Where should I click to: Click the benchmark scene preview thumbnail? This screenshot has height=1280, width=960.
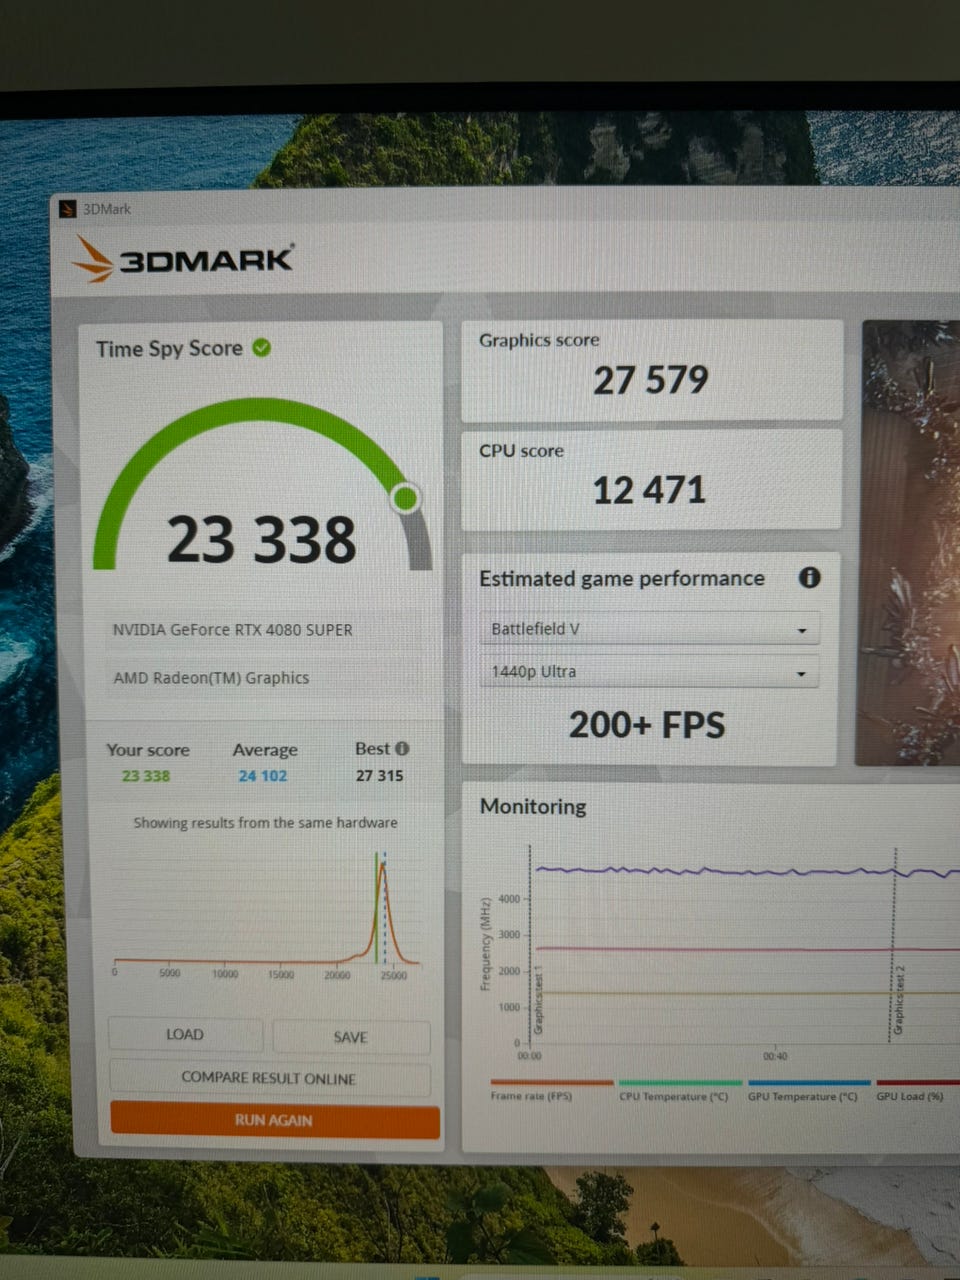click(x=908, y=543)
